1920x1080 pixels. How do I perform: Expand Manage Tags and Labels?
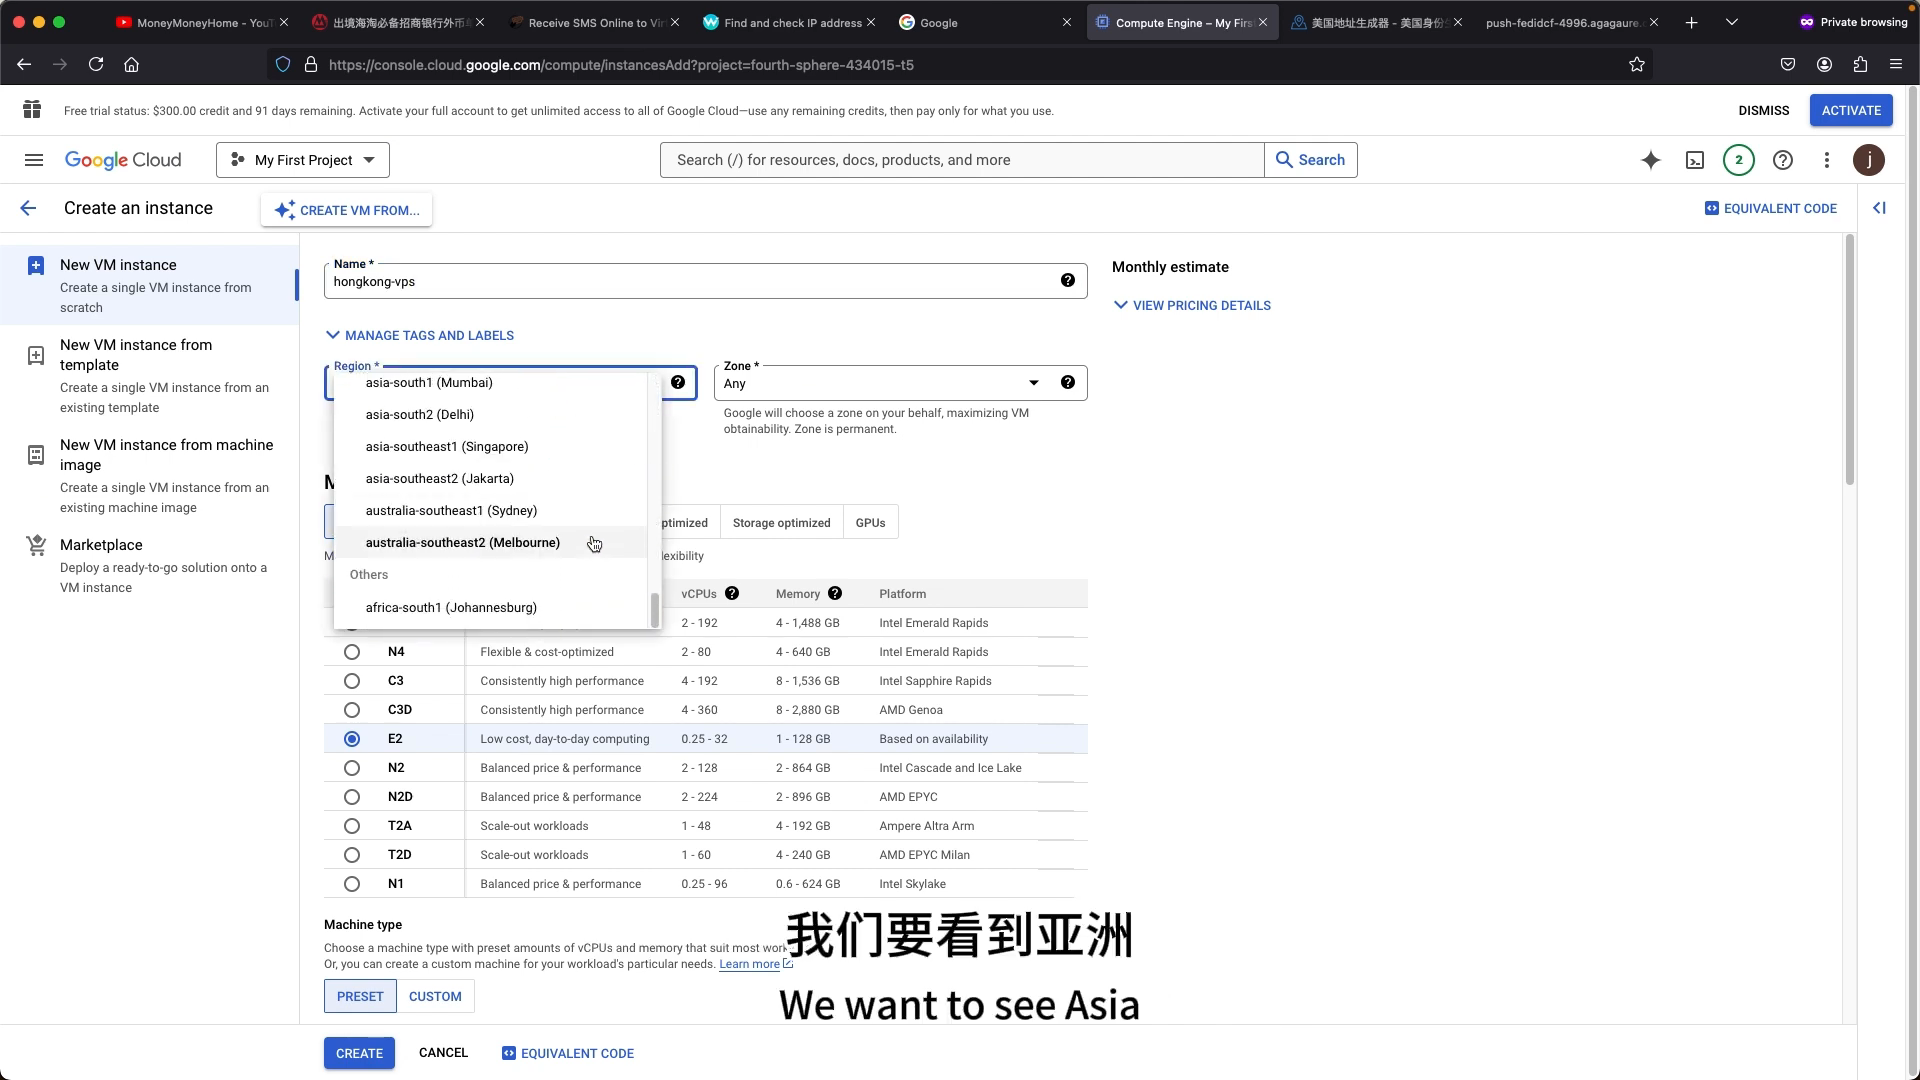pos(419,336)
